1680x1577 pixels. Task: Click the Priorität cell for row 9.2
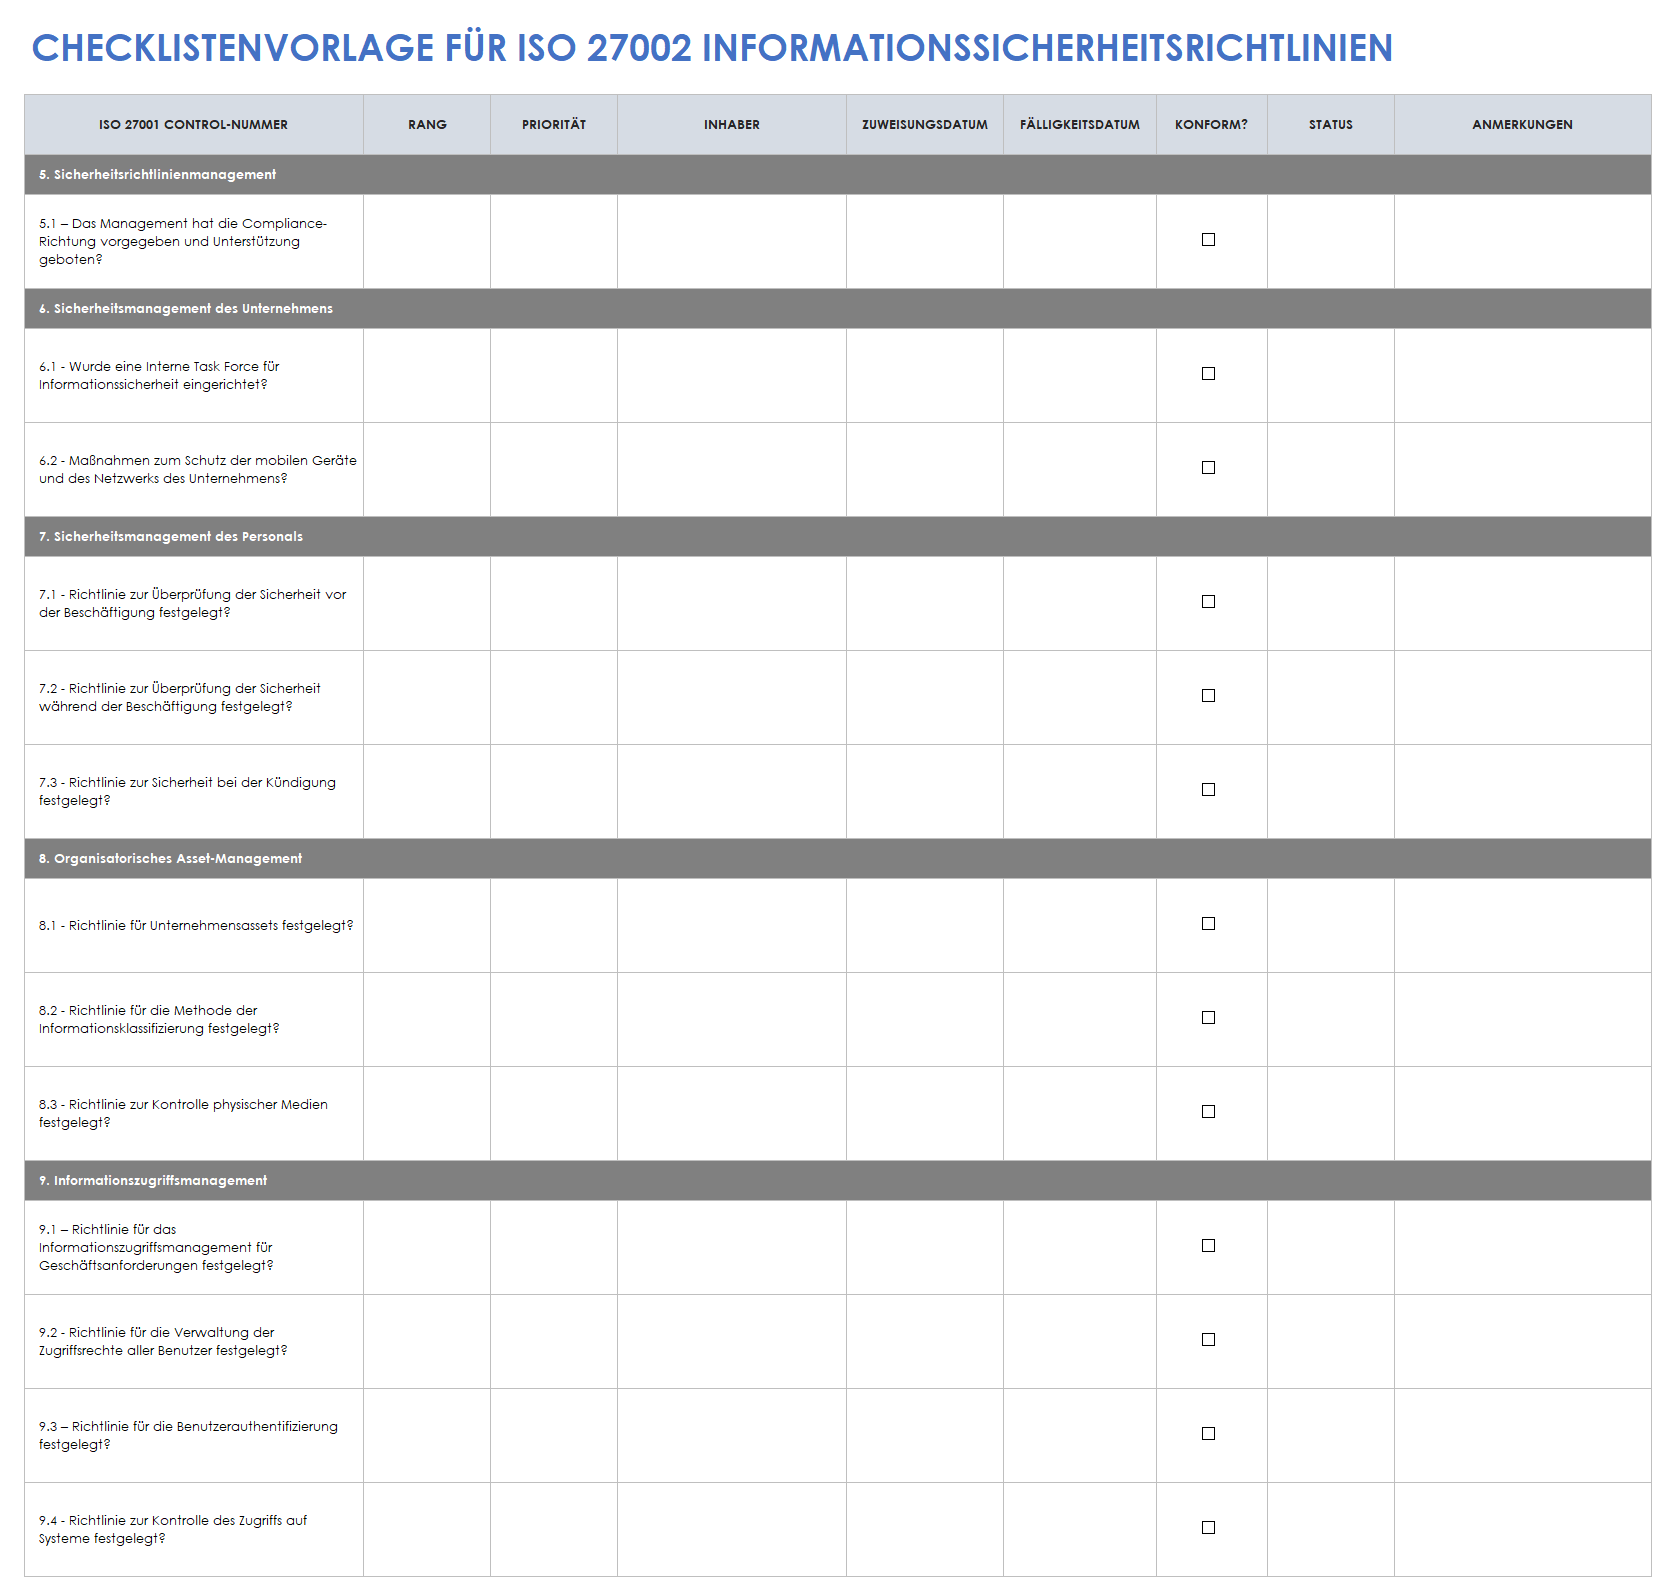pos(554,1341)
